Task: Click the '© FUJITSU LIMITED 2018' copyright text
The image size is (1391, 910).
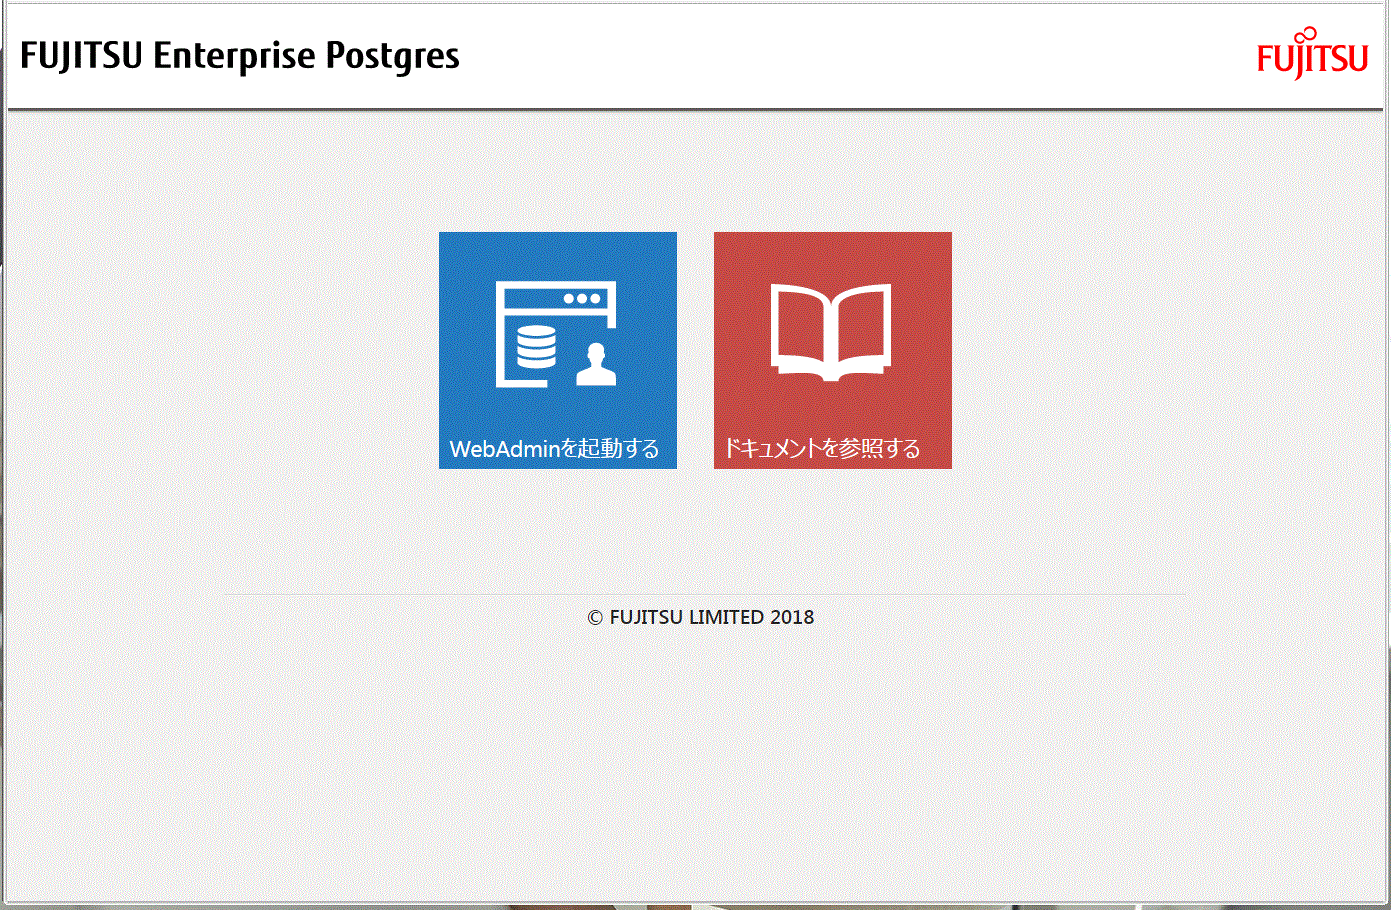Action: click(701, 617)
